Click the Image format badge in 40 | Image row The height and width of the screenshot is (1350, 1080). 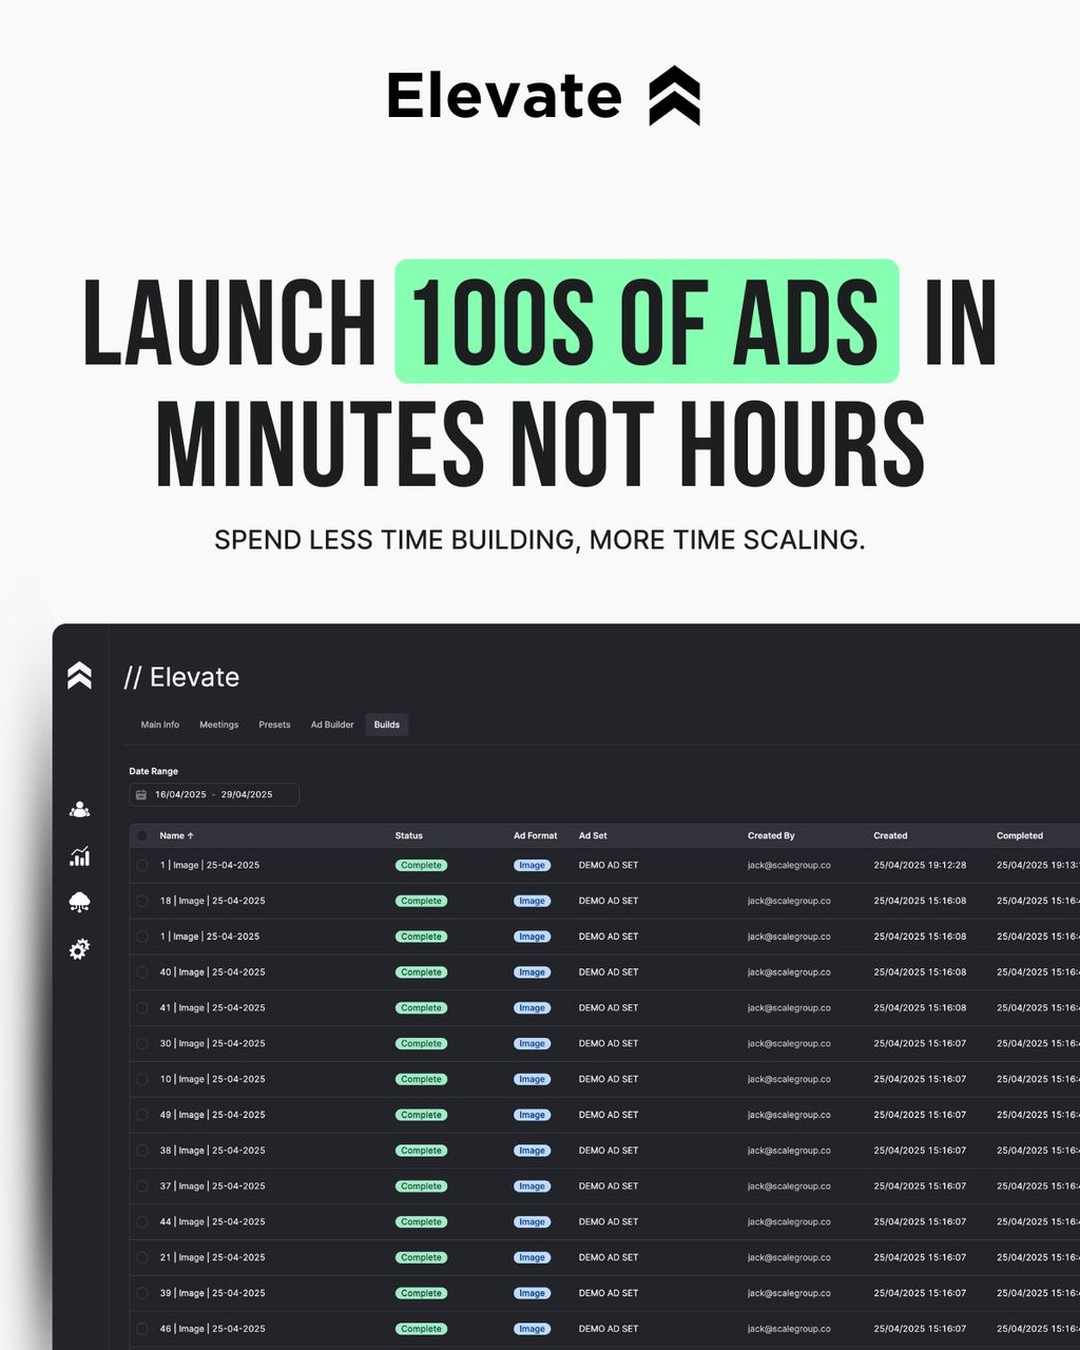[x=532, y=972]
